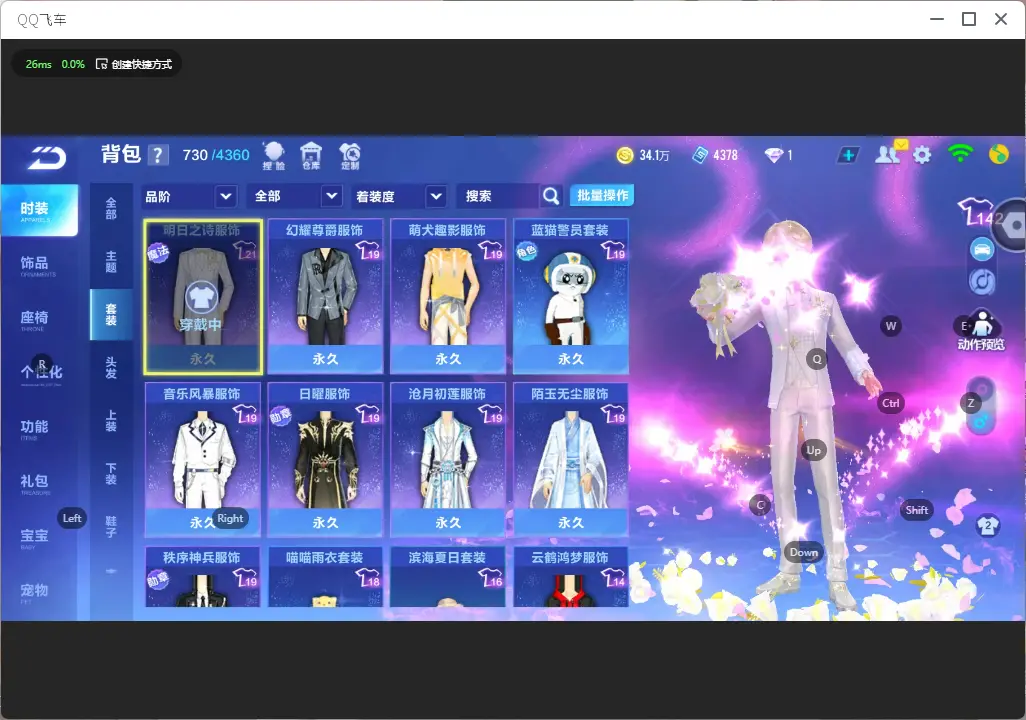
Task: Click the 730/4360 capacity counter
Action: pos(216,155)
